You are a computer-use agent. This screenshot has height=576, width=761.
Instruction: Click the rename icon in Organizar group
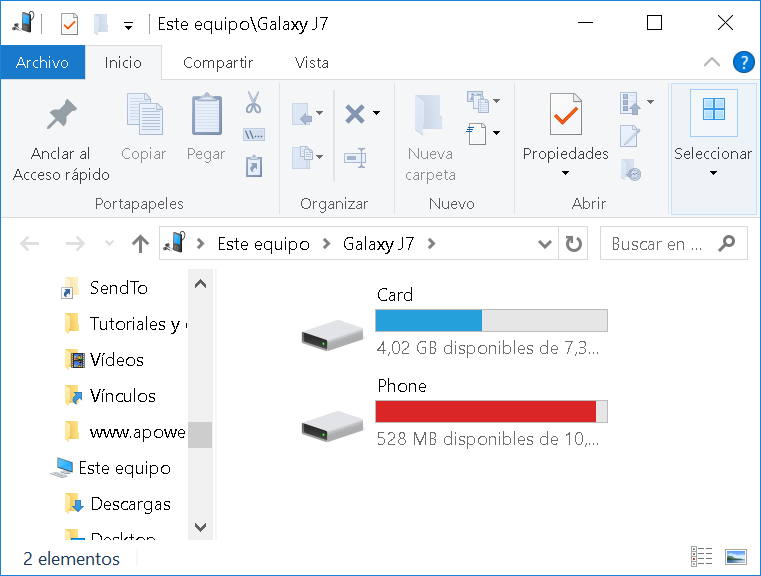tap(355, 158)
